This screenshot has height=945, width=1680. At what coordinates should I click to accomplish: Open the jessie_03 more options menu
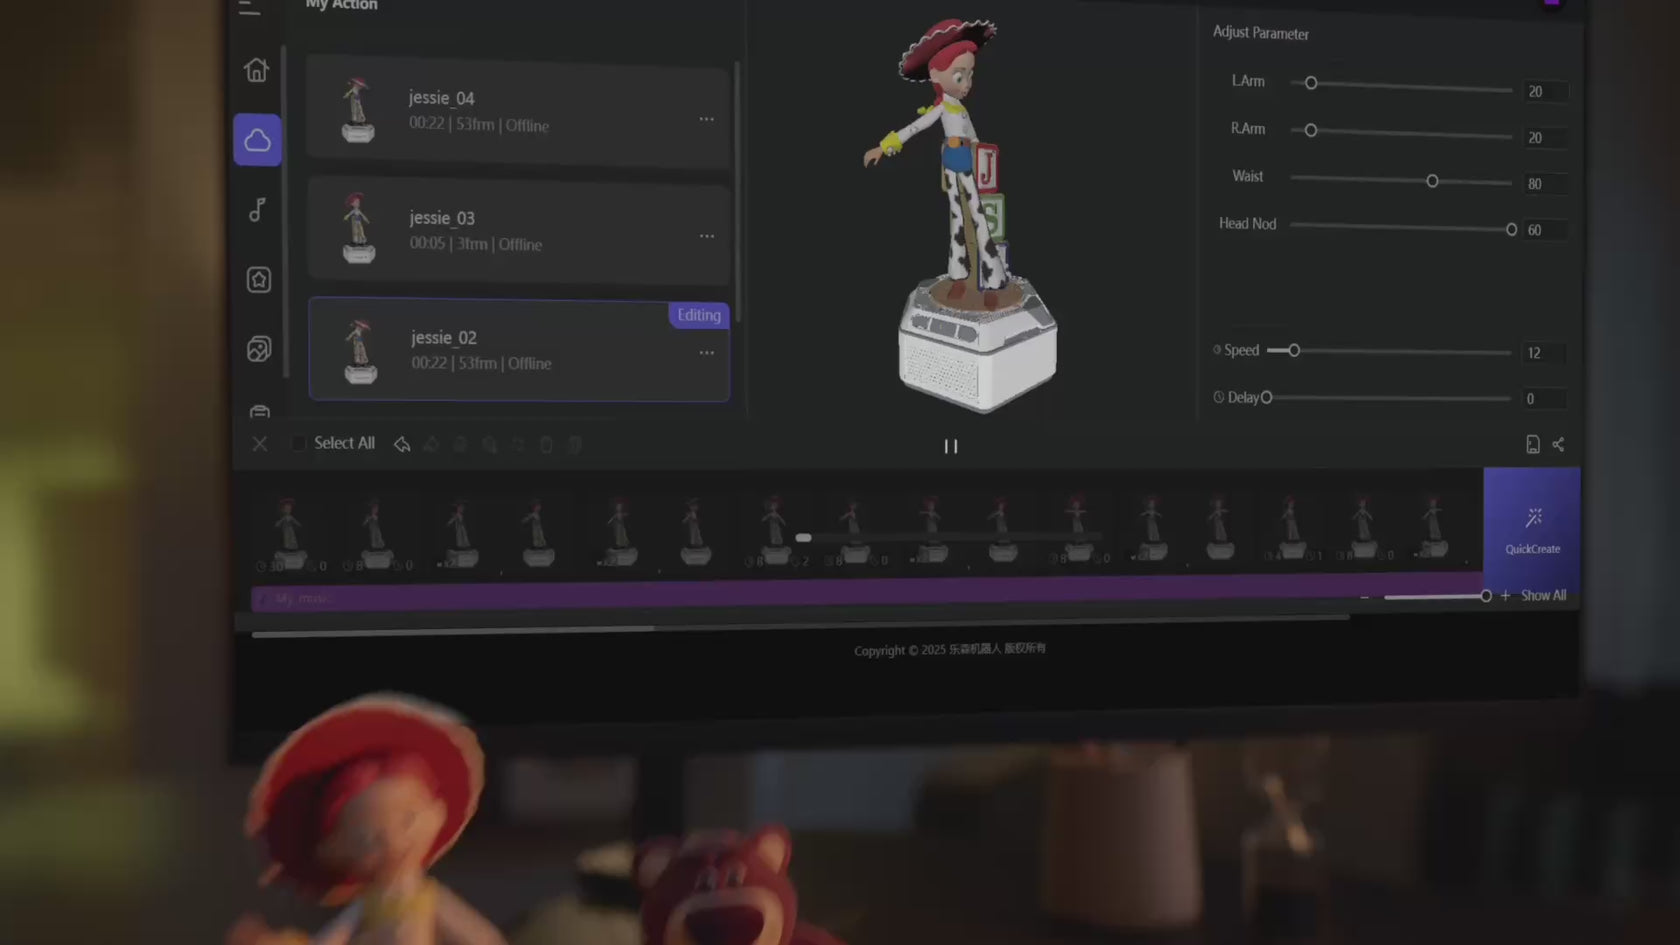[x=707, y=236]
